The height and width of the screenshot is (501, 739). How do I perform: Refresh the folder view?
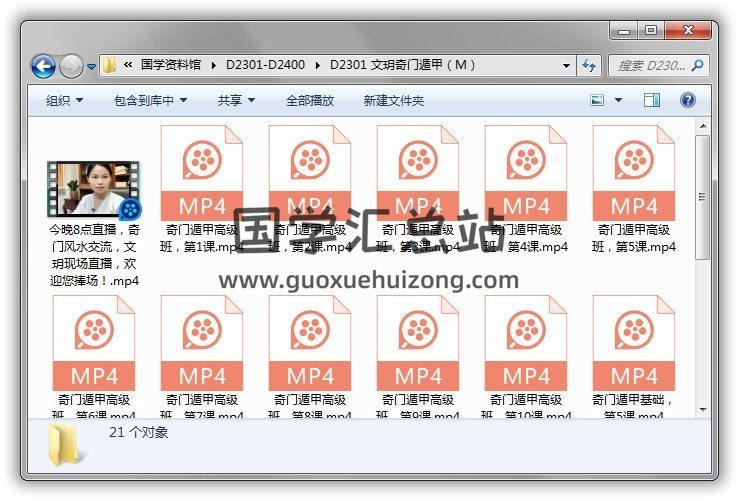[589, 66]
